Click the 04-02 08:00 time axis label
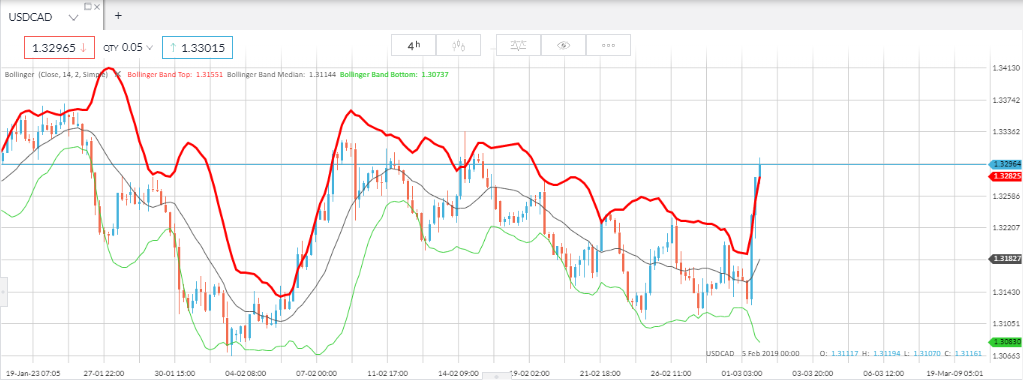The width and height of the screenshot is (1023, 380). tap(246, 373)
